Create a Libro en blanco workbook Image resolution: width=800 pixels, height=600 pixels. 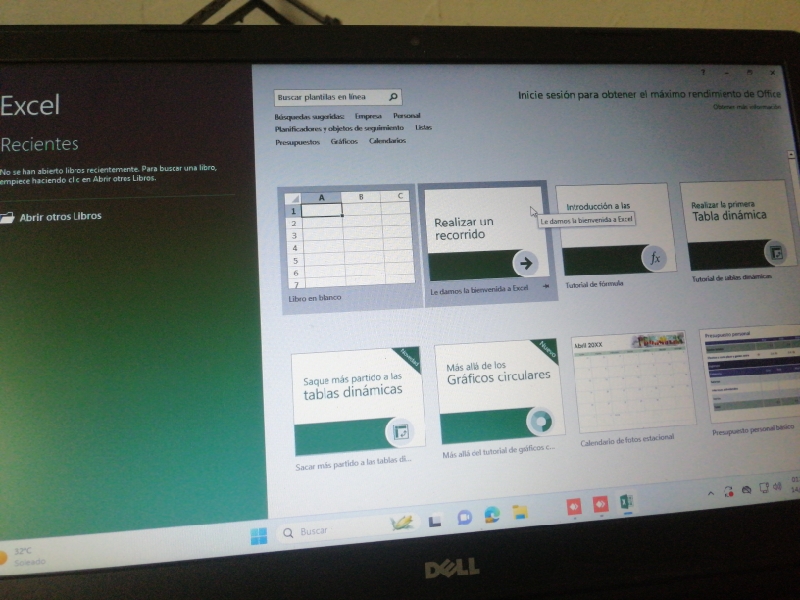pyautogui.click(x=351, y=248)
